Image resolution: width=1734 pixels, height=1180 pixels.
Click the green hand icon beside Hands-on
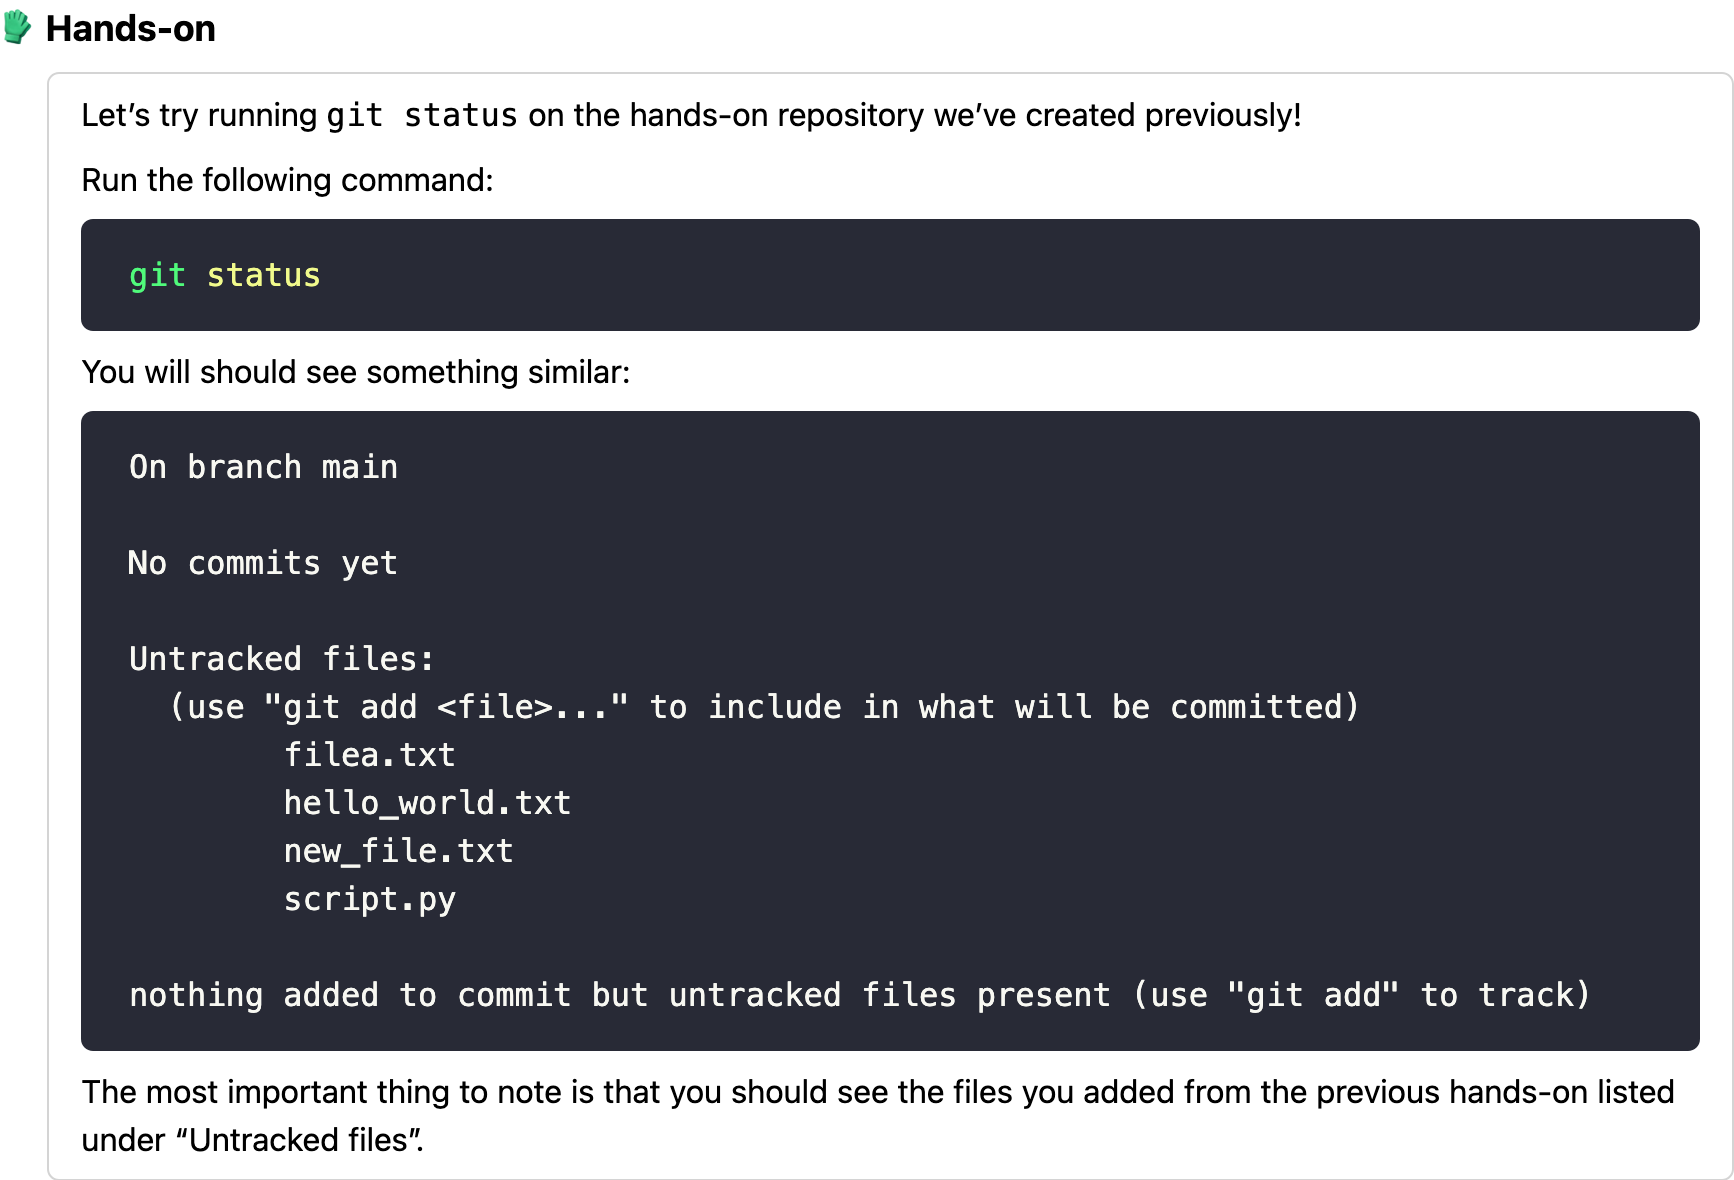[18, 27]
